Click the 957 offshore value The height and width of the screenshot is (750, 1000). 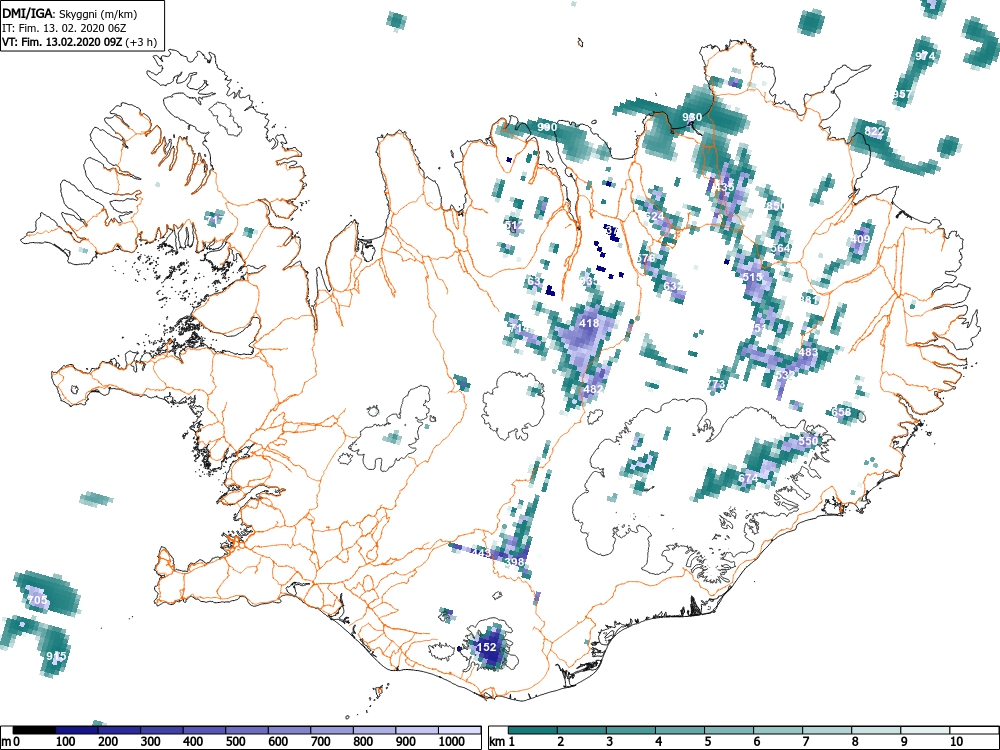(902, 94)
